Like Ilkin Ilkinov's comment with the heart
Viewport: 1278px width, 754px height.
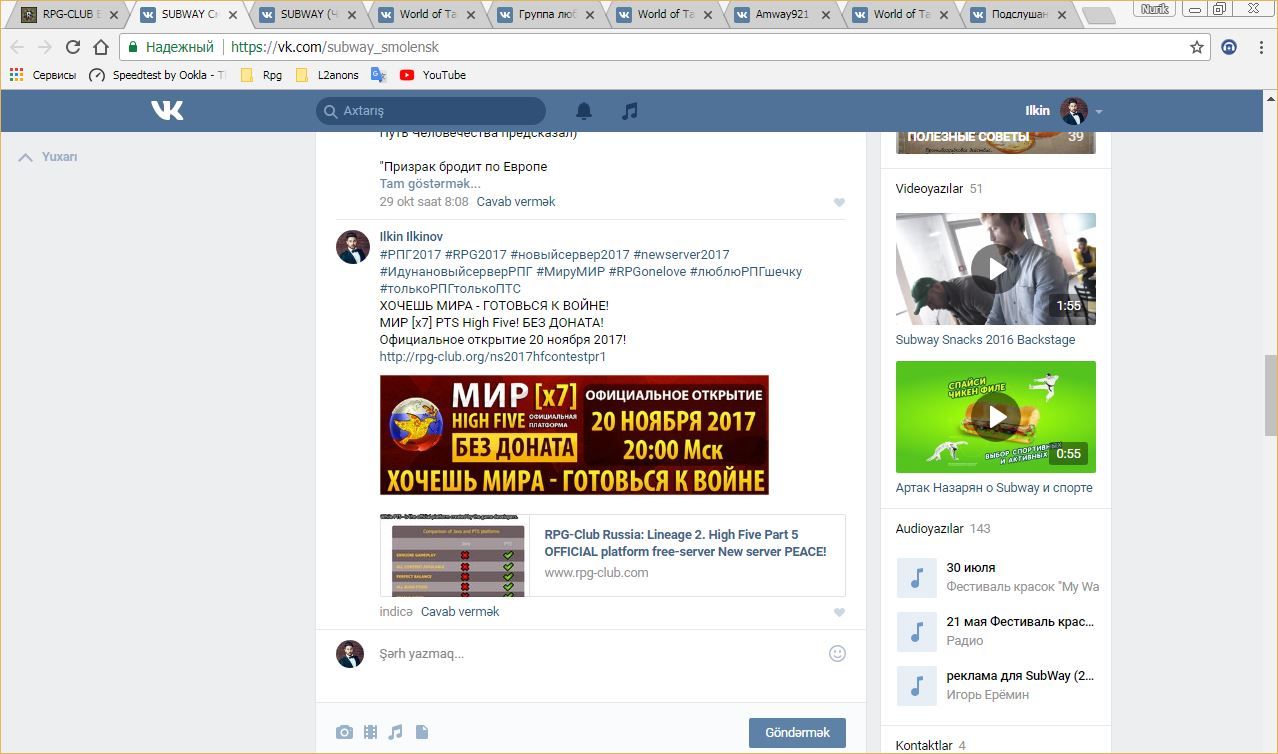(839, 612)
